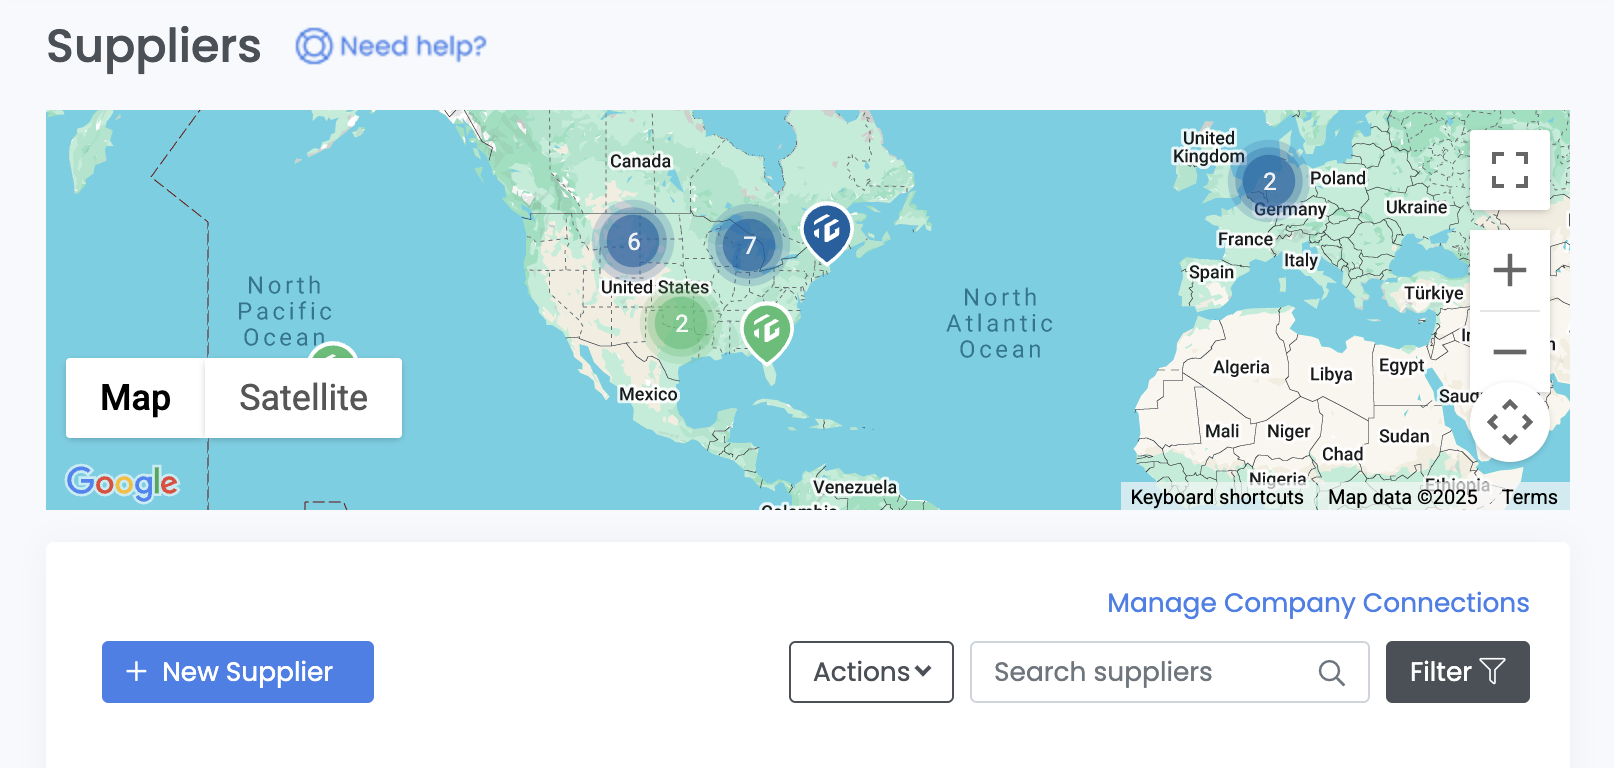This screenshot has height=768, width=1614.
Task: Click the plus icon on New Supplier button
Action: pyautogui.click(x=135, y=671)
